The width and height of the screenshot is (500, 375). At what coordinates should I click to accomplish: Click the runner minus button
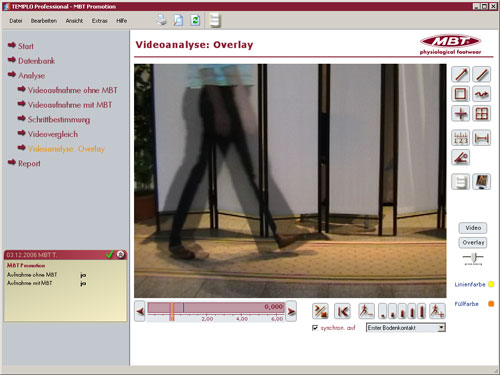(x=366, y=311)
